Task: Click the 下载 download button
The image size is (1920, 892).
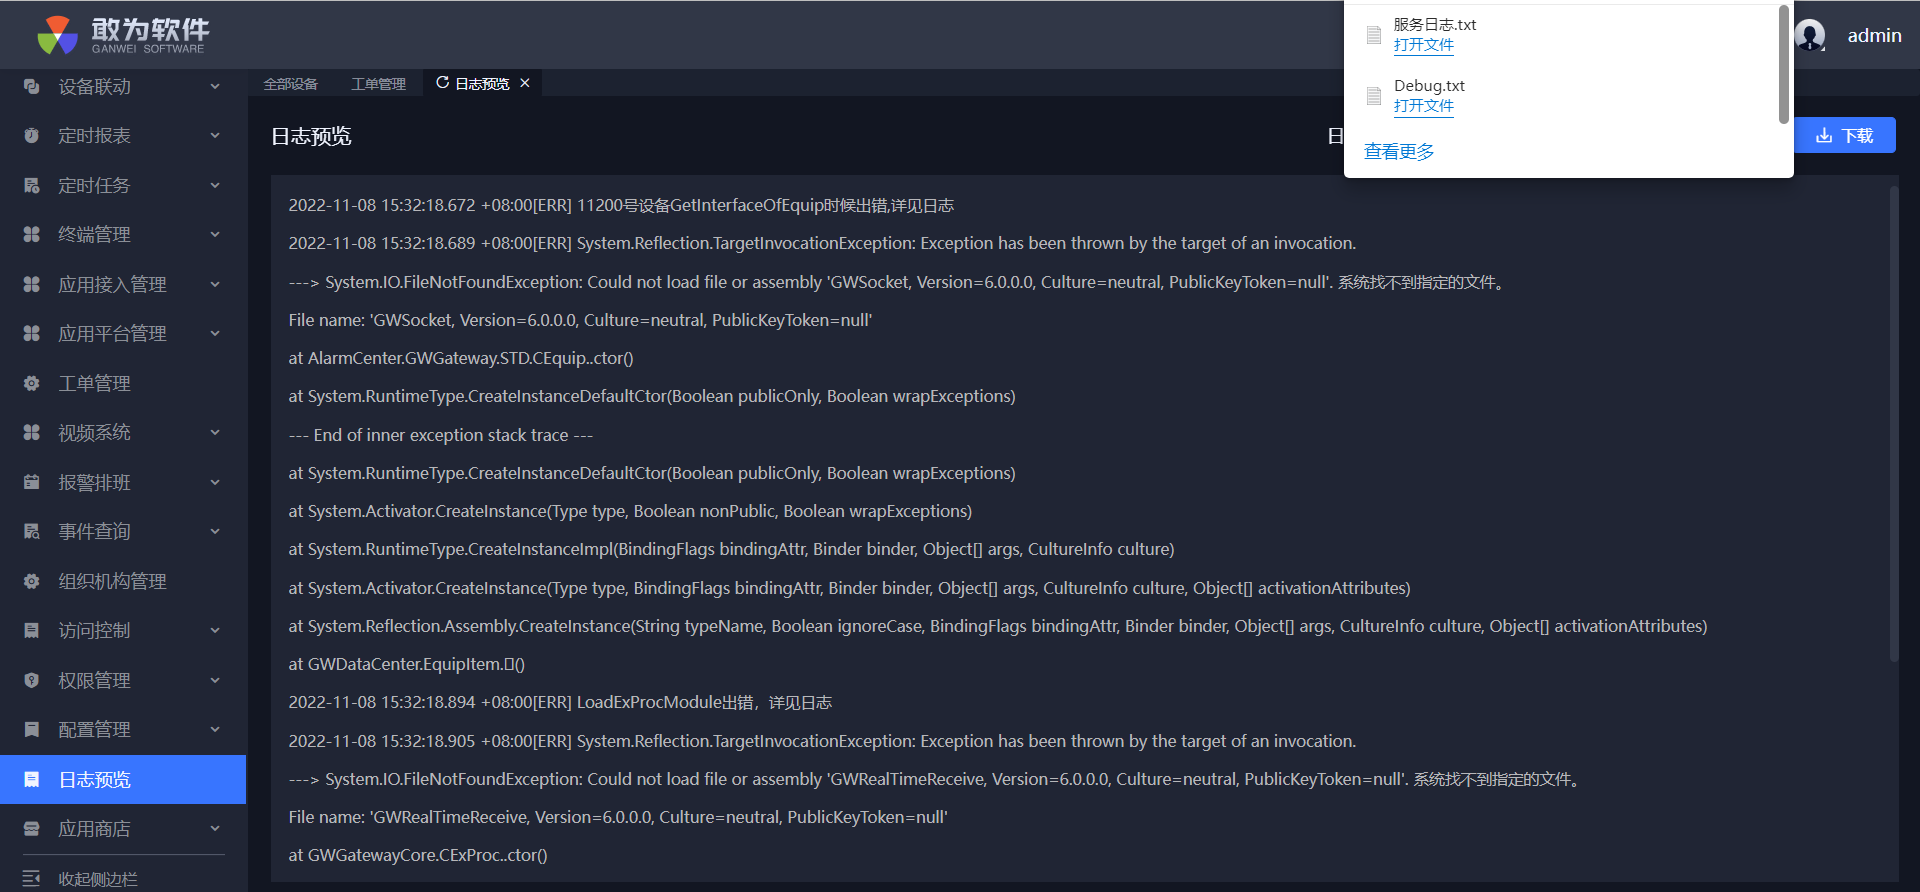Action: pyautogui.click(x=1844, y=136)
